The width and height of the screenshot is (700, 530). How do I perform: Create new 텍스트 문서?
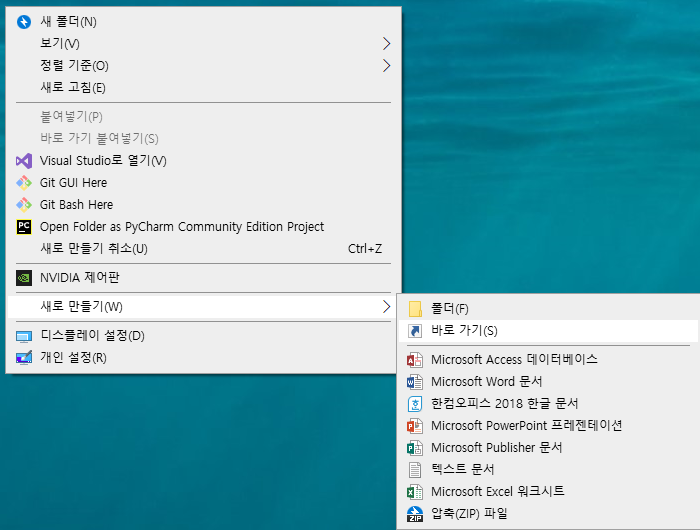coord(548,469)
